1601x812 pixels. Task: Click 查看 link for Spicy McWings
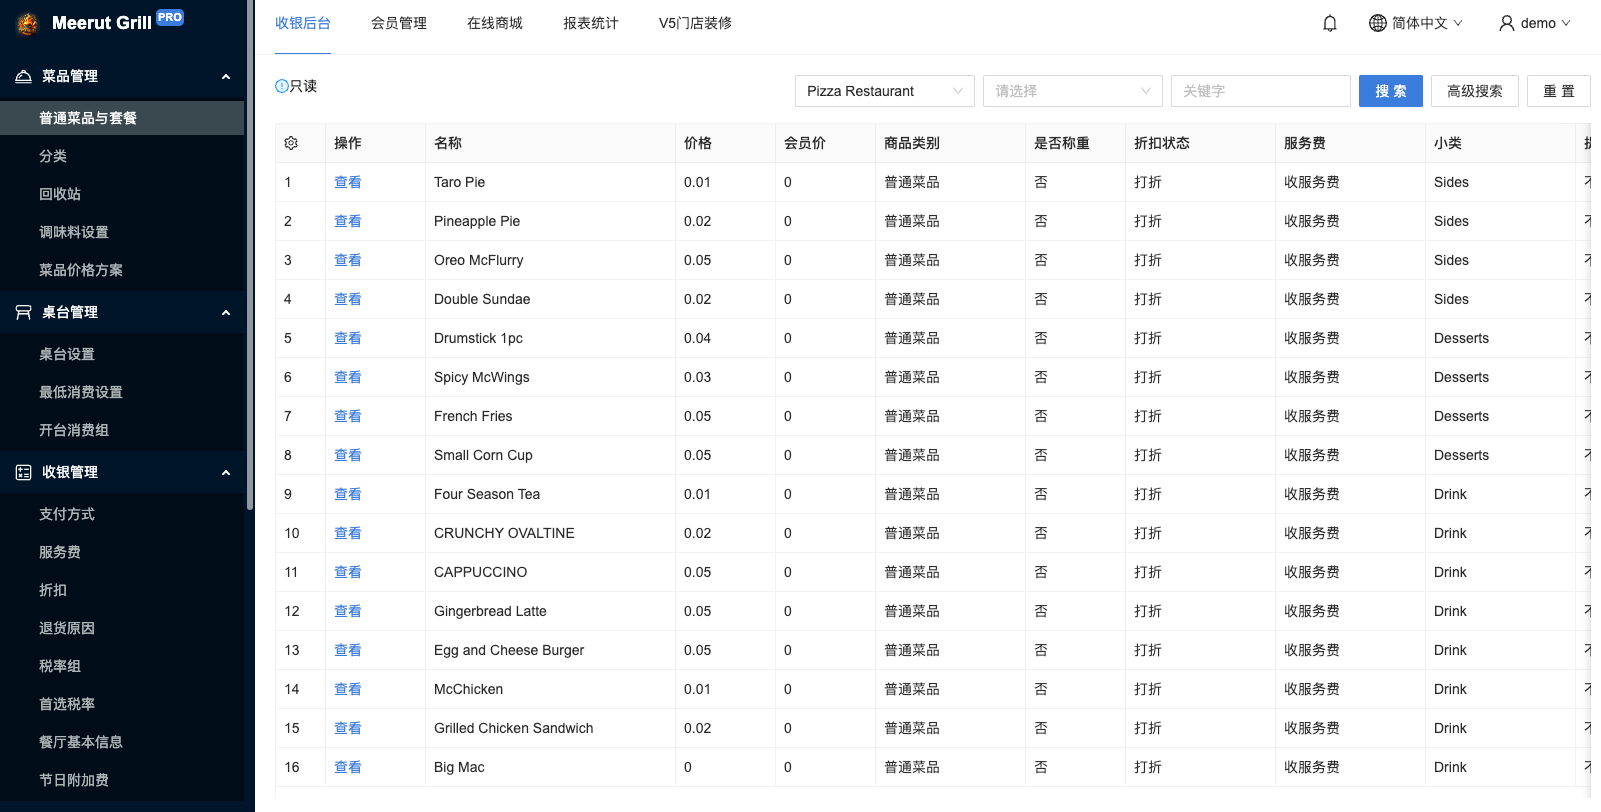348,377
